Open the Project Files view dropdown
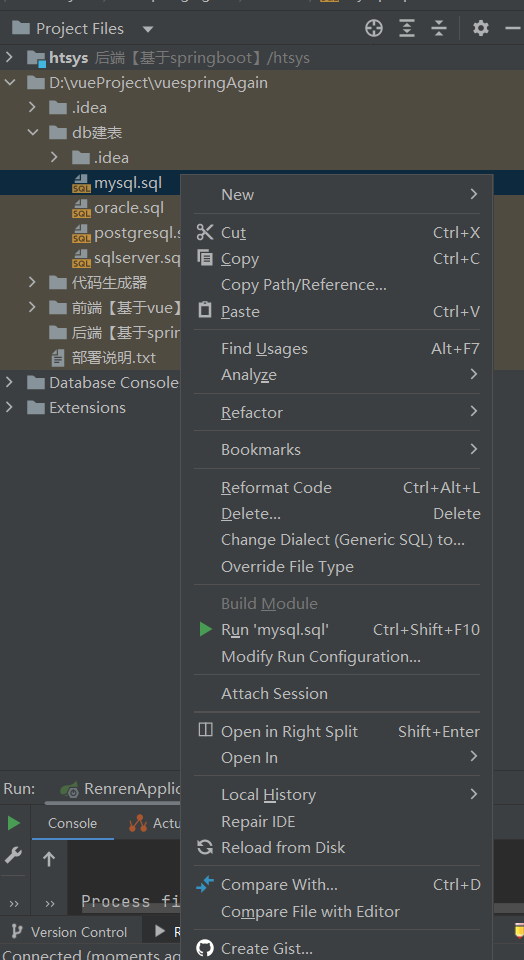 (148, 29)
